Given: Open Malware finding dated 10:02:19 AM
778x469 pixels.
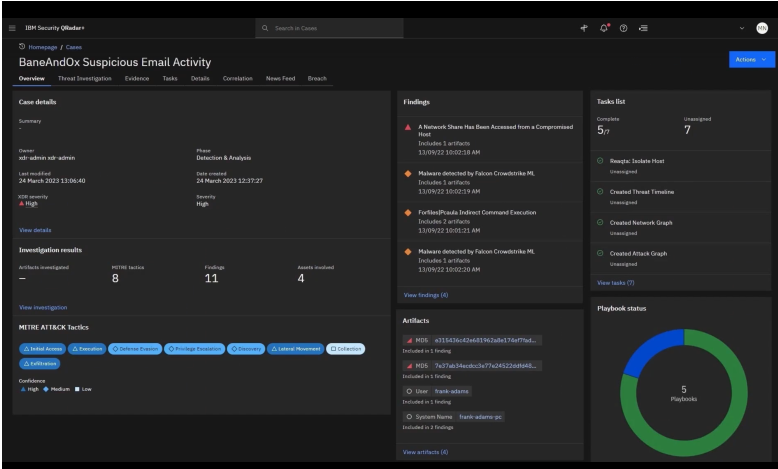Looking at the screenshot, I should (x=490, y=182).
